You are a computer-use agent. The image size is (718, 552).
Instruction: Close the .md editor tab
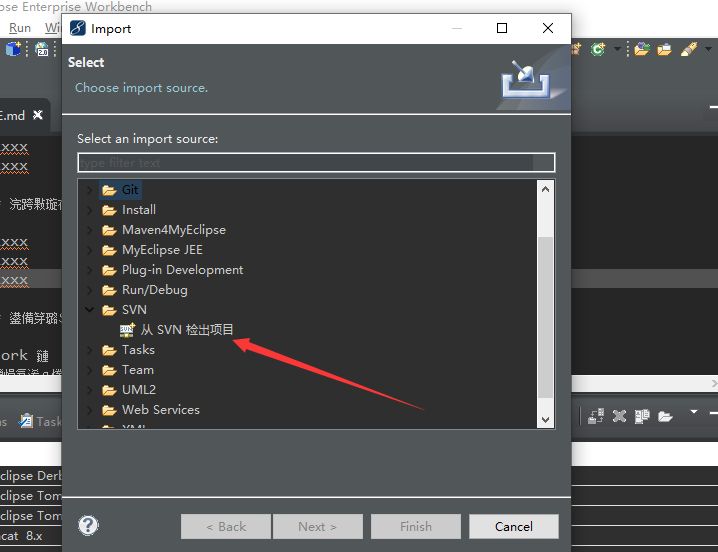(38, 115)
